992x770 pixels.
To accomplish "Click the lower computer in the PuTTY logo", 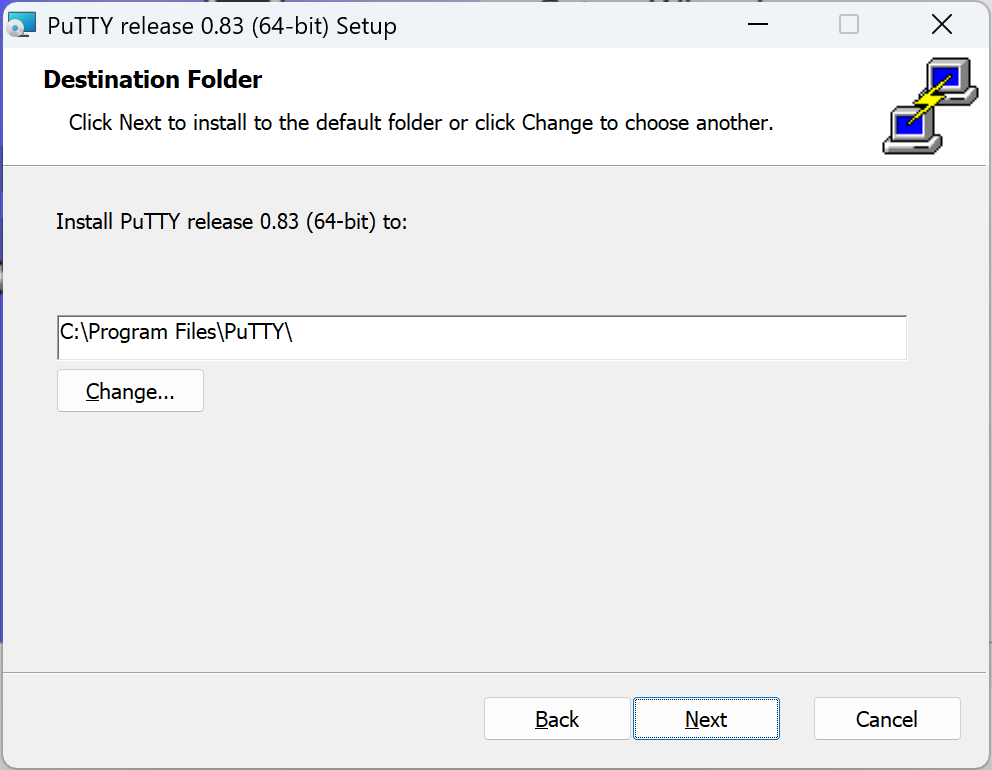I will (910, 128).
